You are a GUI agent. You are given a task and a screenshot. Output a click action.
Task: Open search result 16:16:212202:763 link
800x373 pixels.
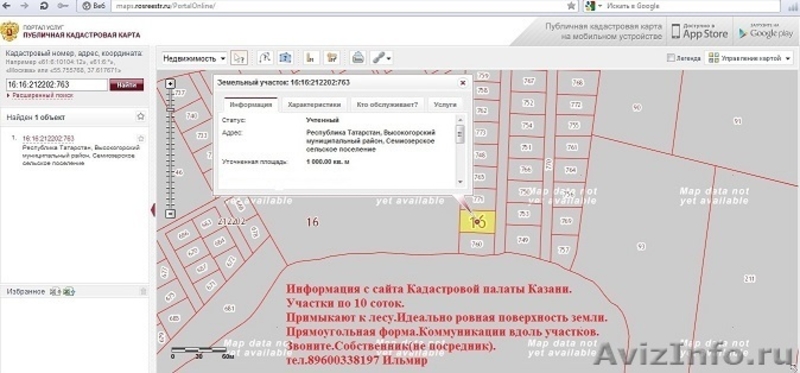pos(48,138)
